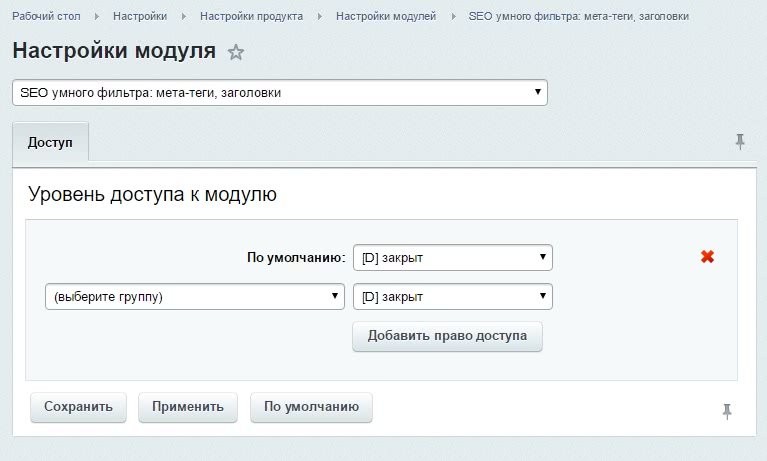Add page to favorites with star icon

236,52
